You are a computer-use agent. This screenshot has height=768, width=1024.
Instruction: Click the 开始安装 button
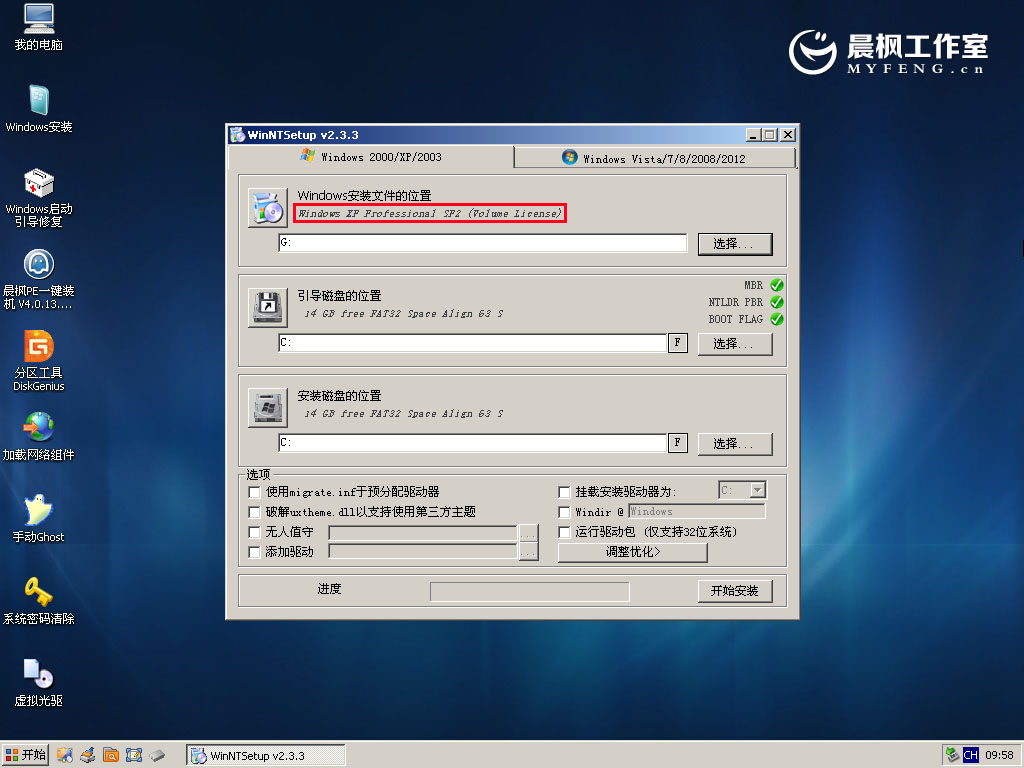[735, 591]
